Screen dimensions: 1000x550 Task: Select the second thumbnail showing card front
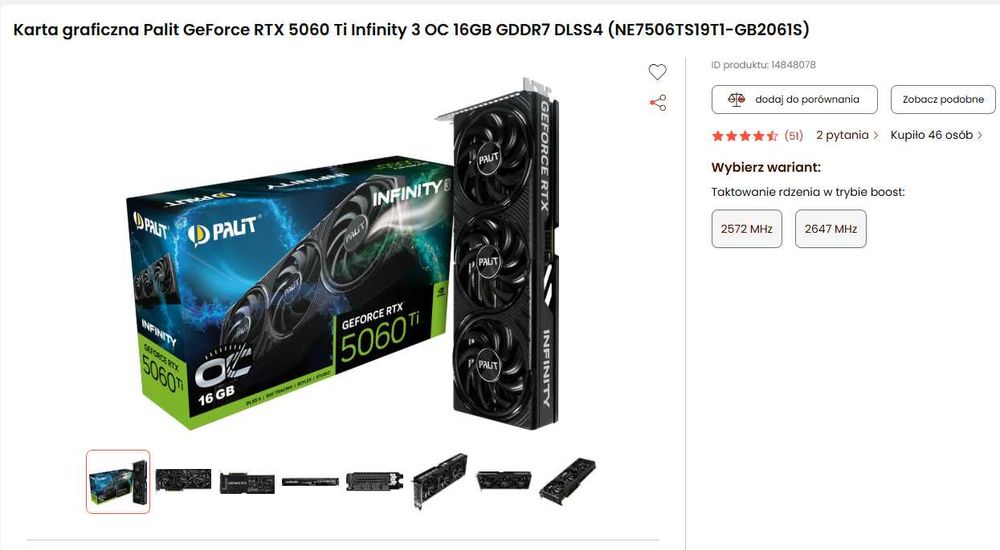click(x=184, y=480)
